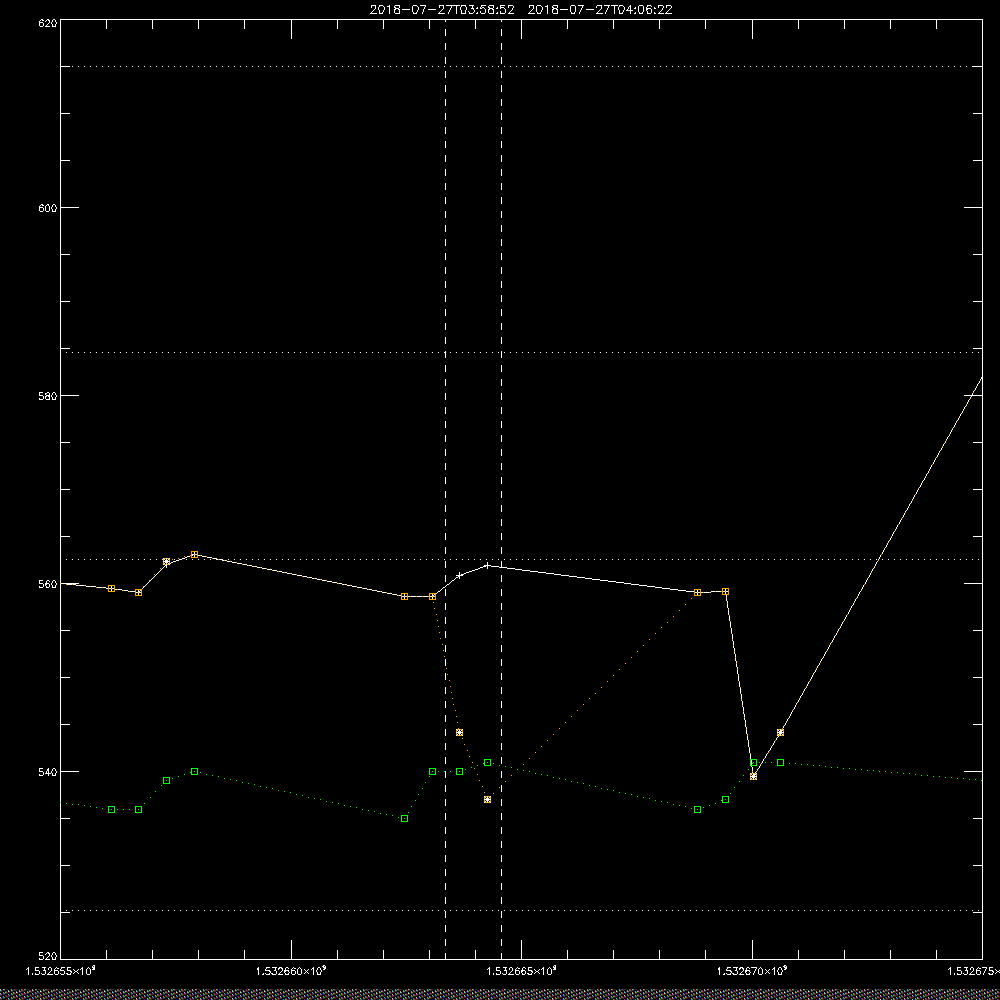Screen dimensions: 1000x1000
Task: Click the 620 y-axis label
Action: click(x=48, y=23)
